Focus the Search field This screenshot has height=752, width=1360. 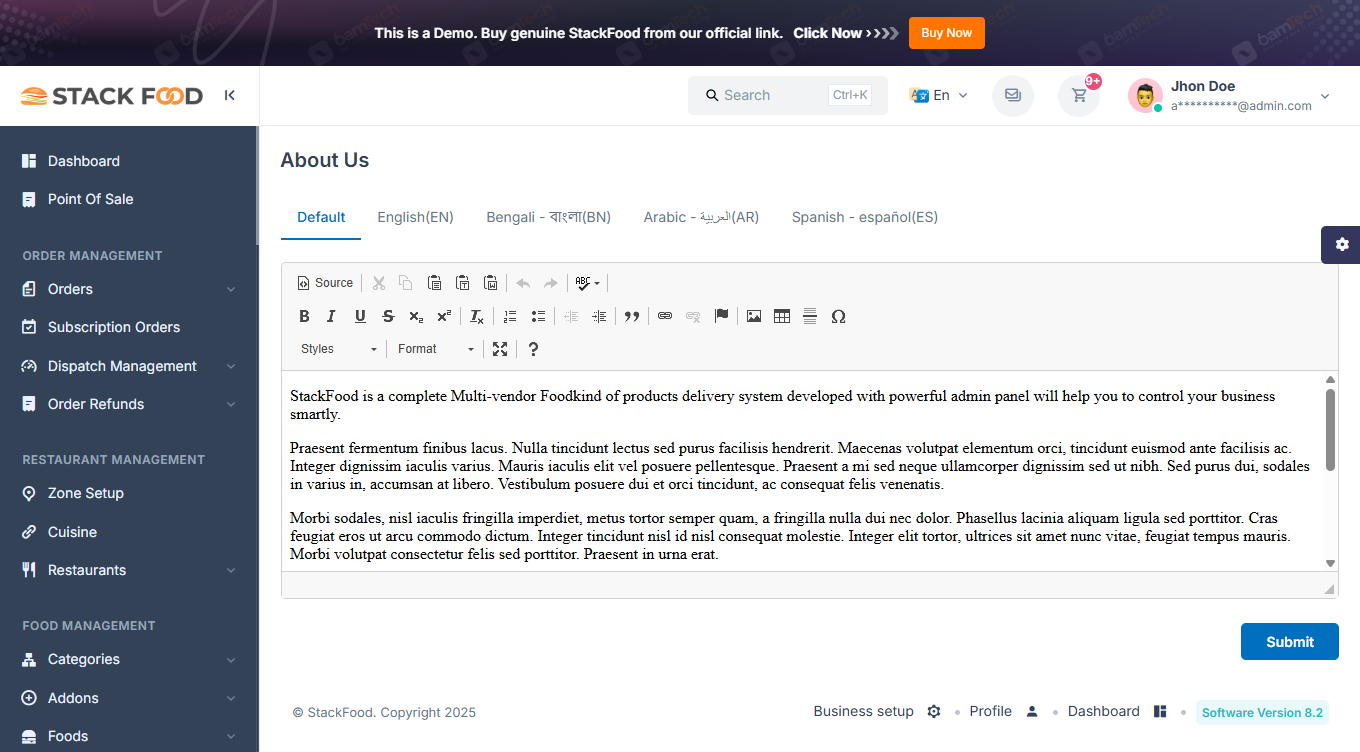788,95
